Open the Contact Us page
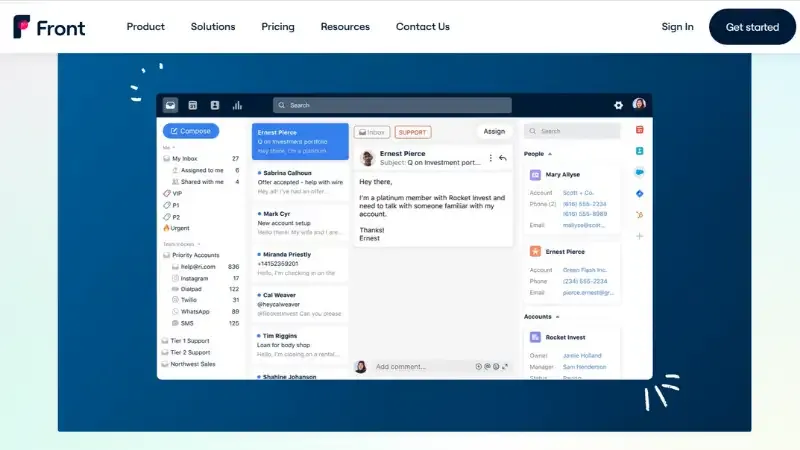 coord(422,27)
